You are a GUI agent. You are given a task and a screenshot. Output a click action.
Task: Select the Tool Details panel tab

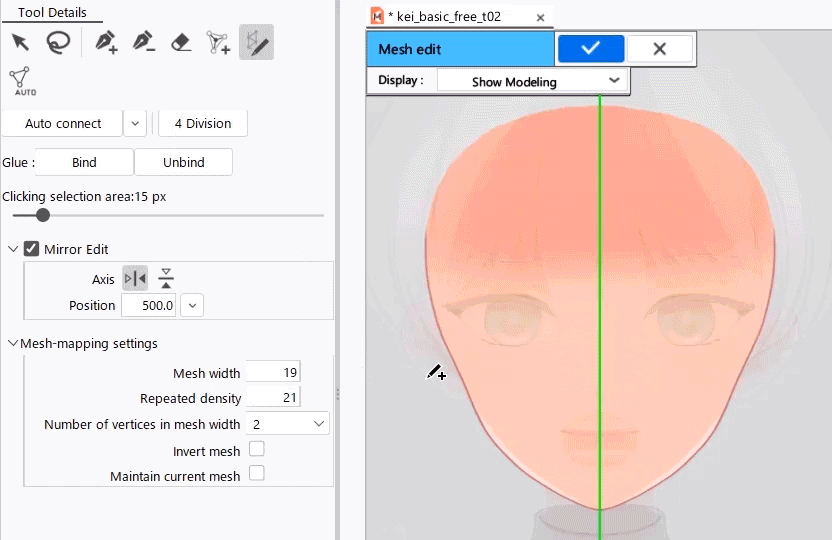pos(52,13)
